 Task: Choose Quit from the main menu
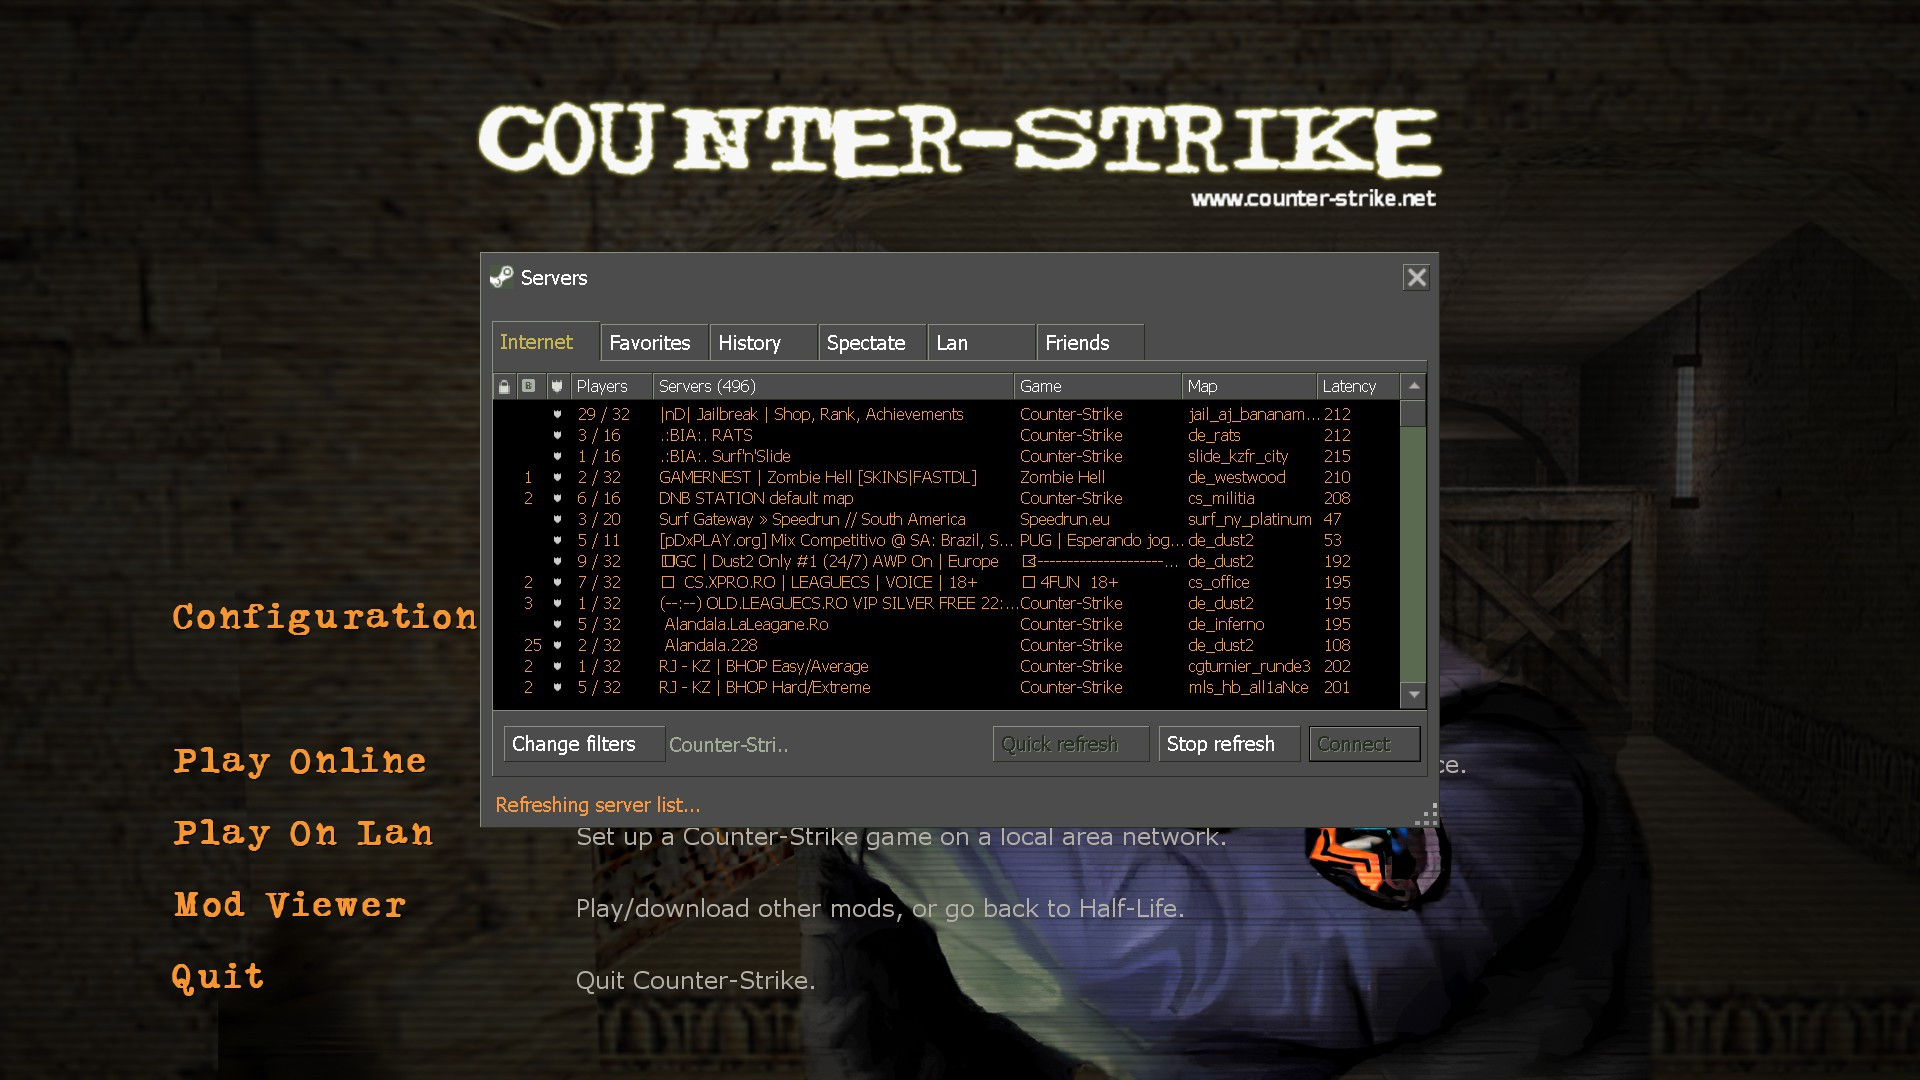[218, 975]
